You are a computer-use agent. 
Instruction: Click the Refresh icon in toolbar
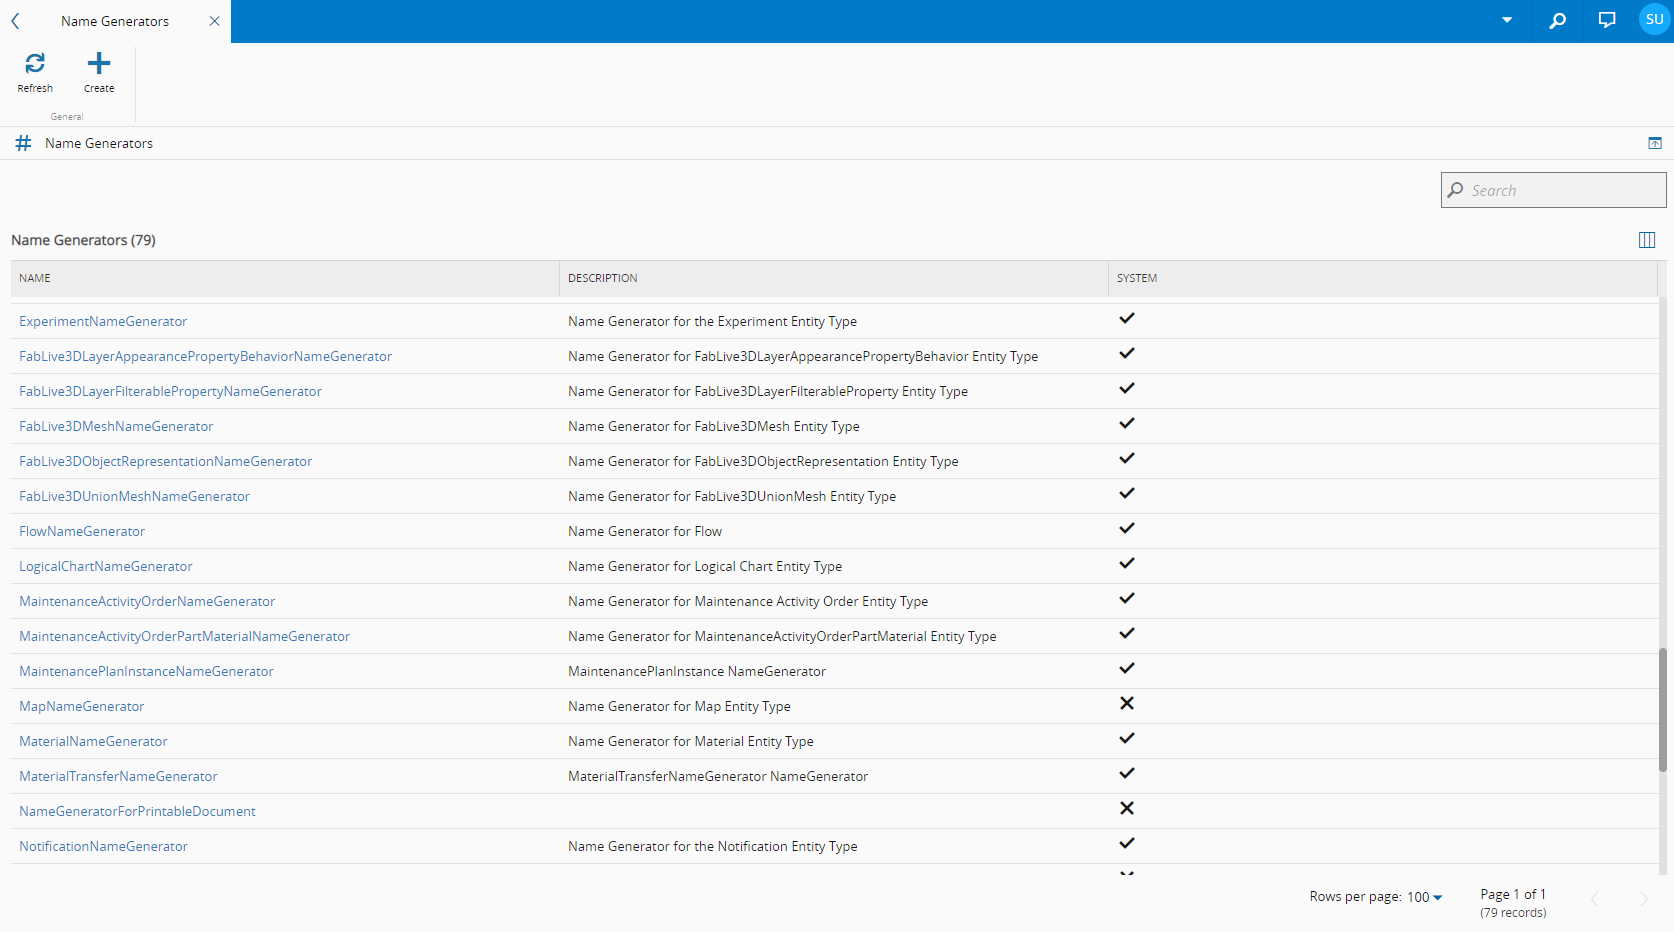point(35,64)
